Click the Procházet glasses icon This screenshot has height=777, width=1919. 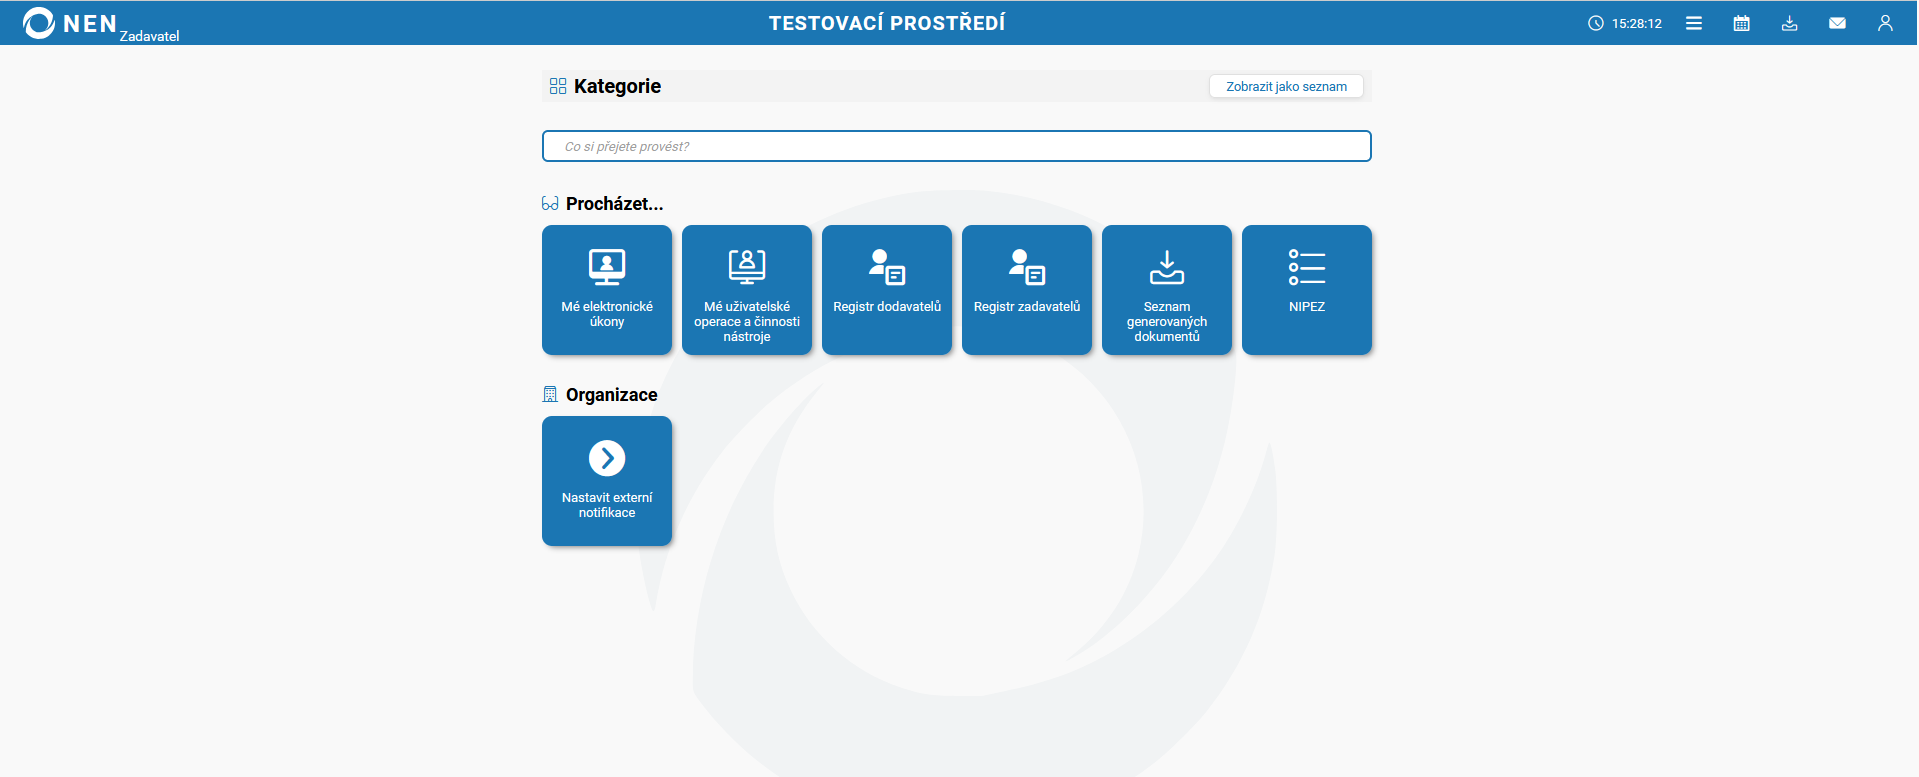tap(550, 203)
